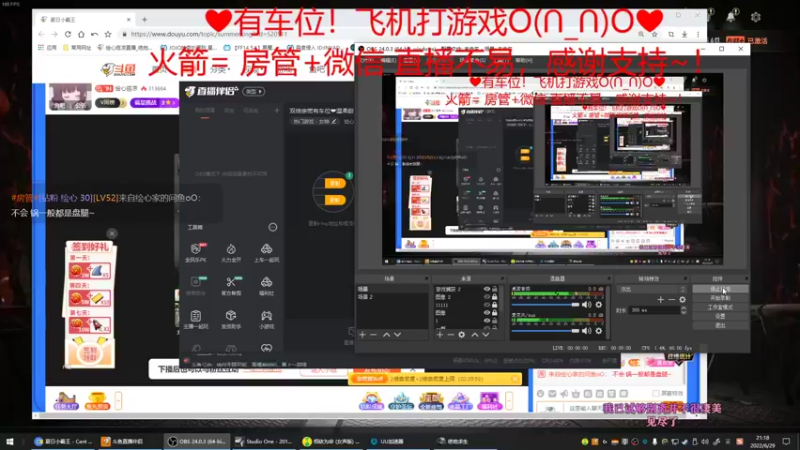Open the scene transition type dropdown
The width and height of the screenshot is (800, 450).
(x=653, y=289)
